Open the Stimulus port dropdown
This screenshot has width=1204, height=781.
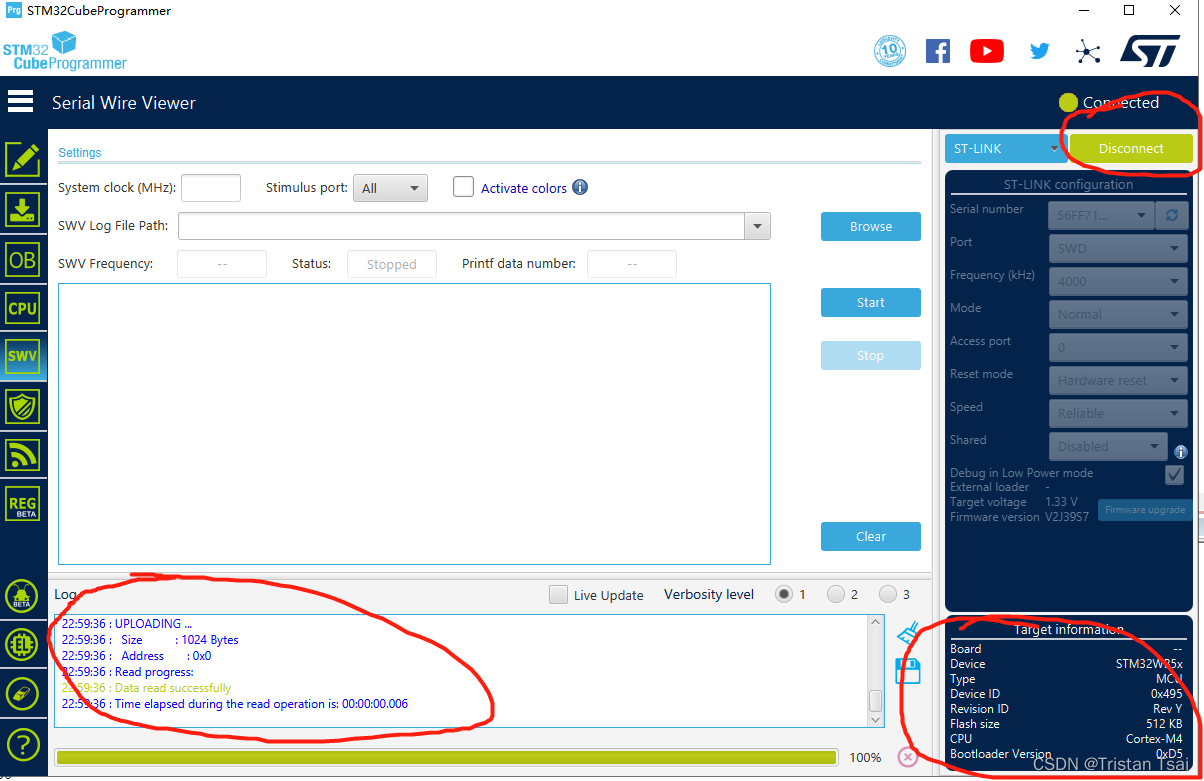[x=391, y=188]
